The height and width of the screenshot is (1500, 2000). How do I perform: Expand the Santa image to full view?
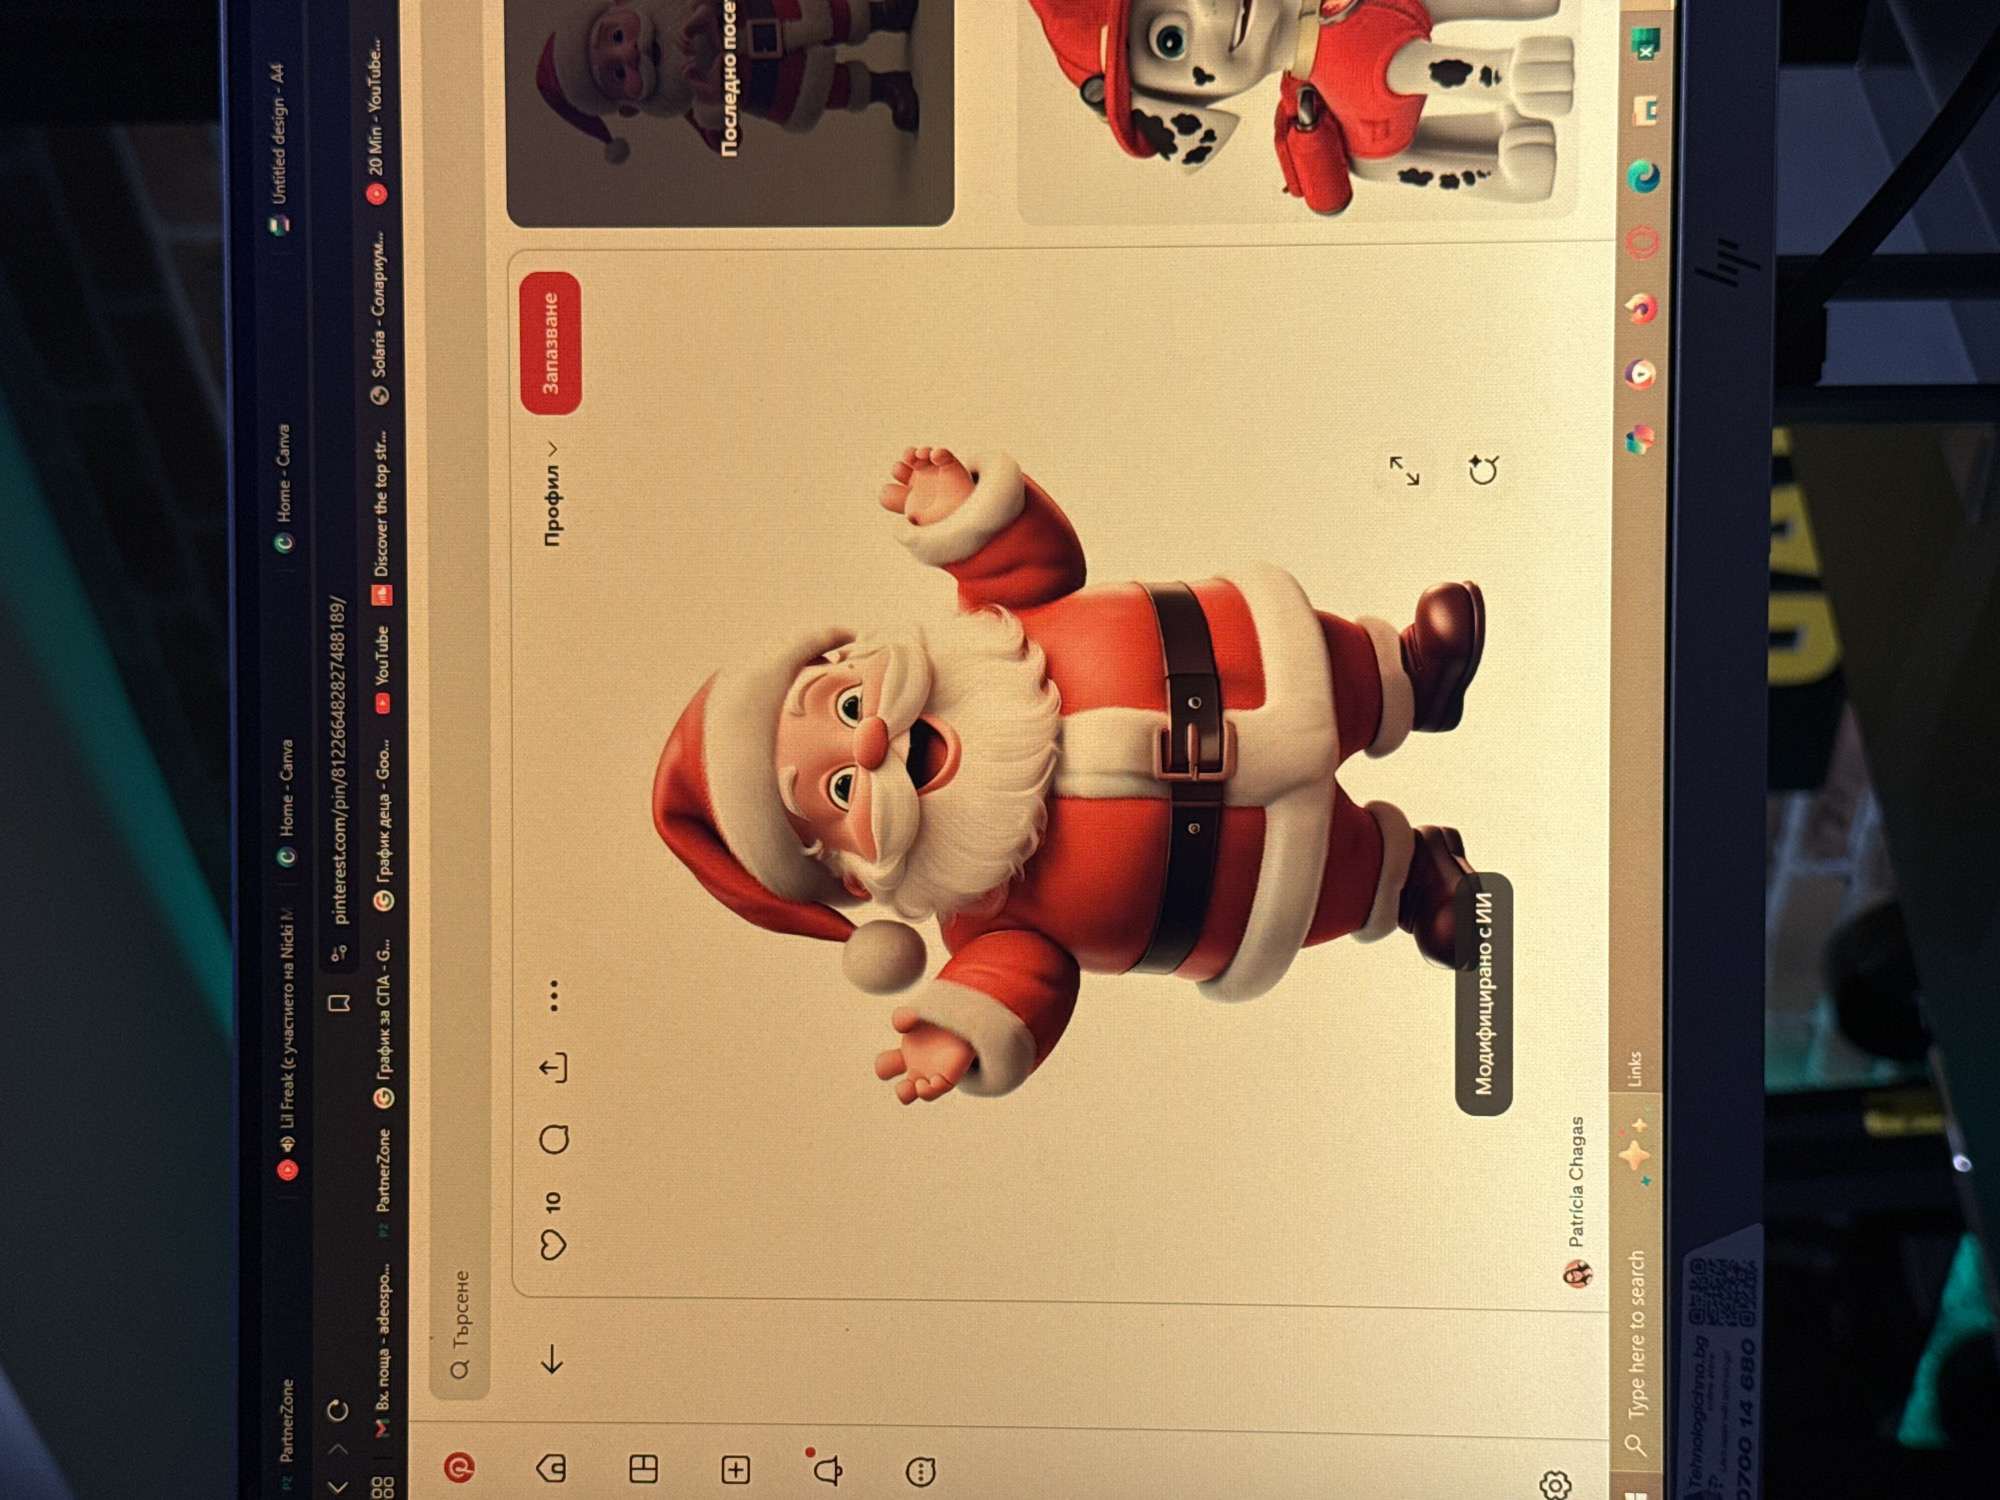click(1405, 470)
